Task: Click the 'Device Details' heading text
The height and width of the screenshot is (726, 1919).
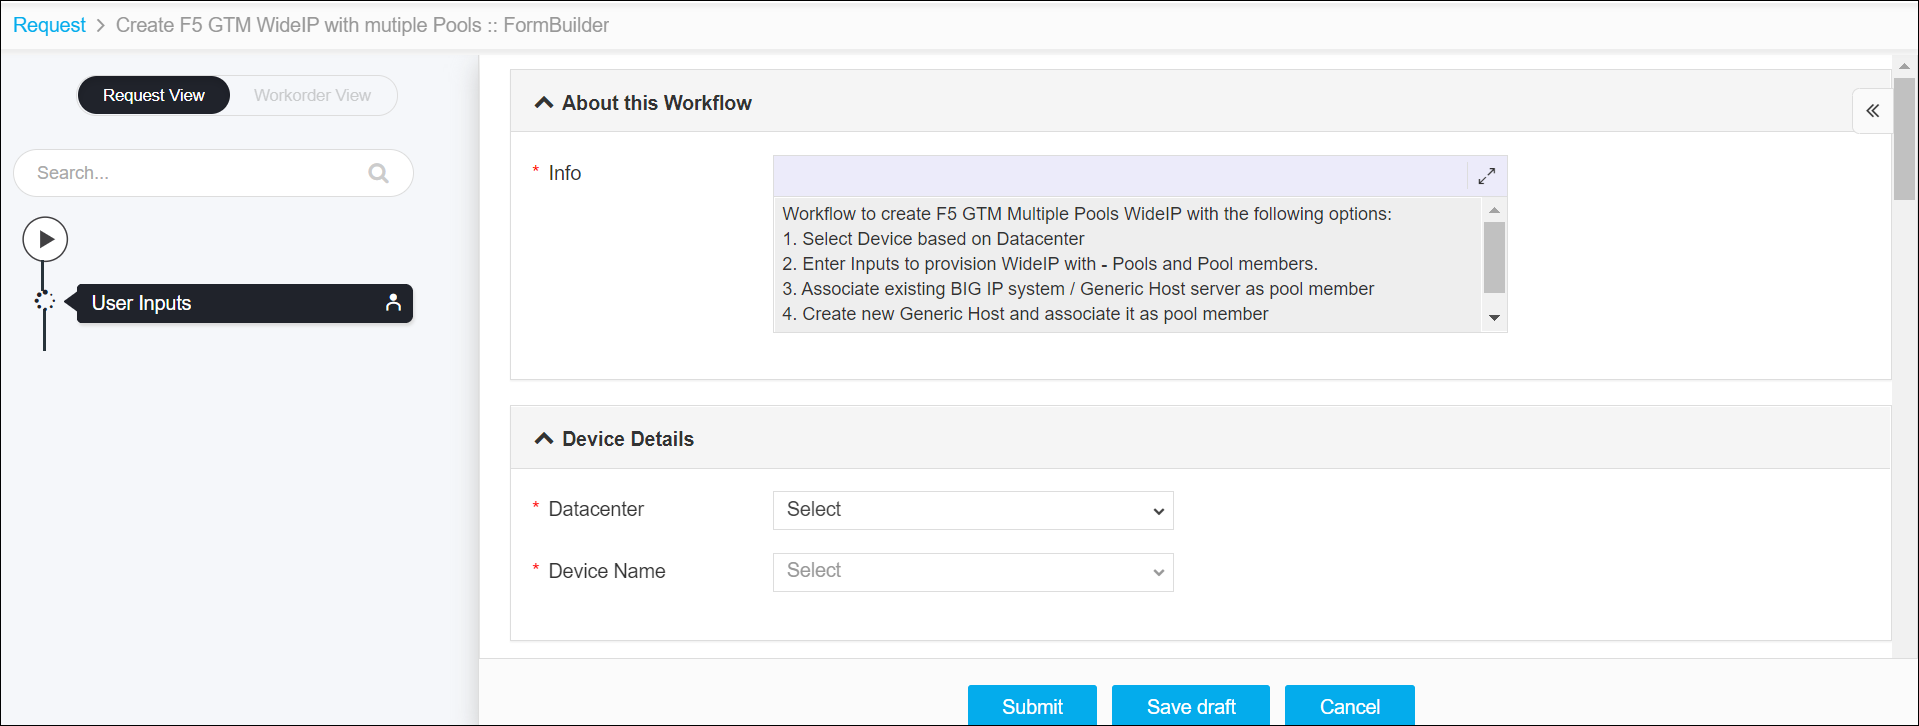Action: click(x=628, y=439)
